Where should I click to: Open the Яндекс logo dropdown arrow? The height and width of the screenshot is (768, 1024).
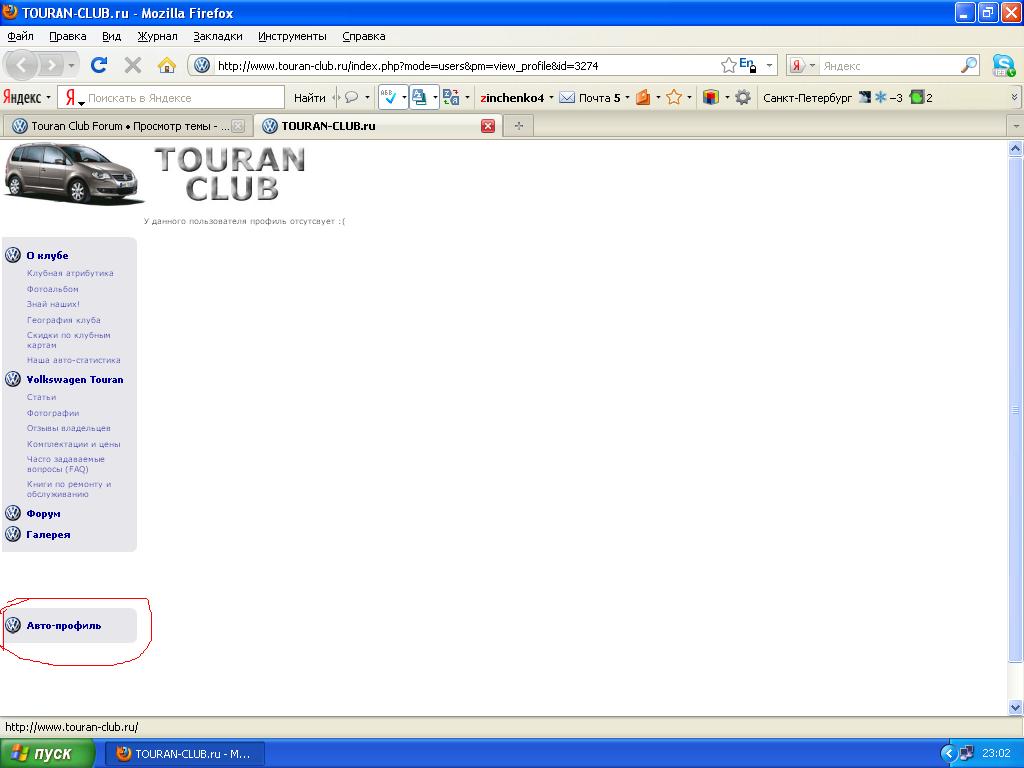[x=48, y=98]
